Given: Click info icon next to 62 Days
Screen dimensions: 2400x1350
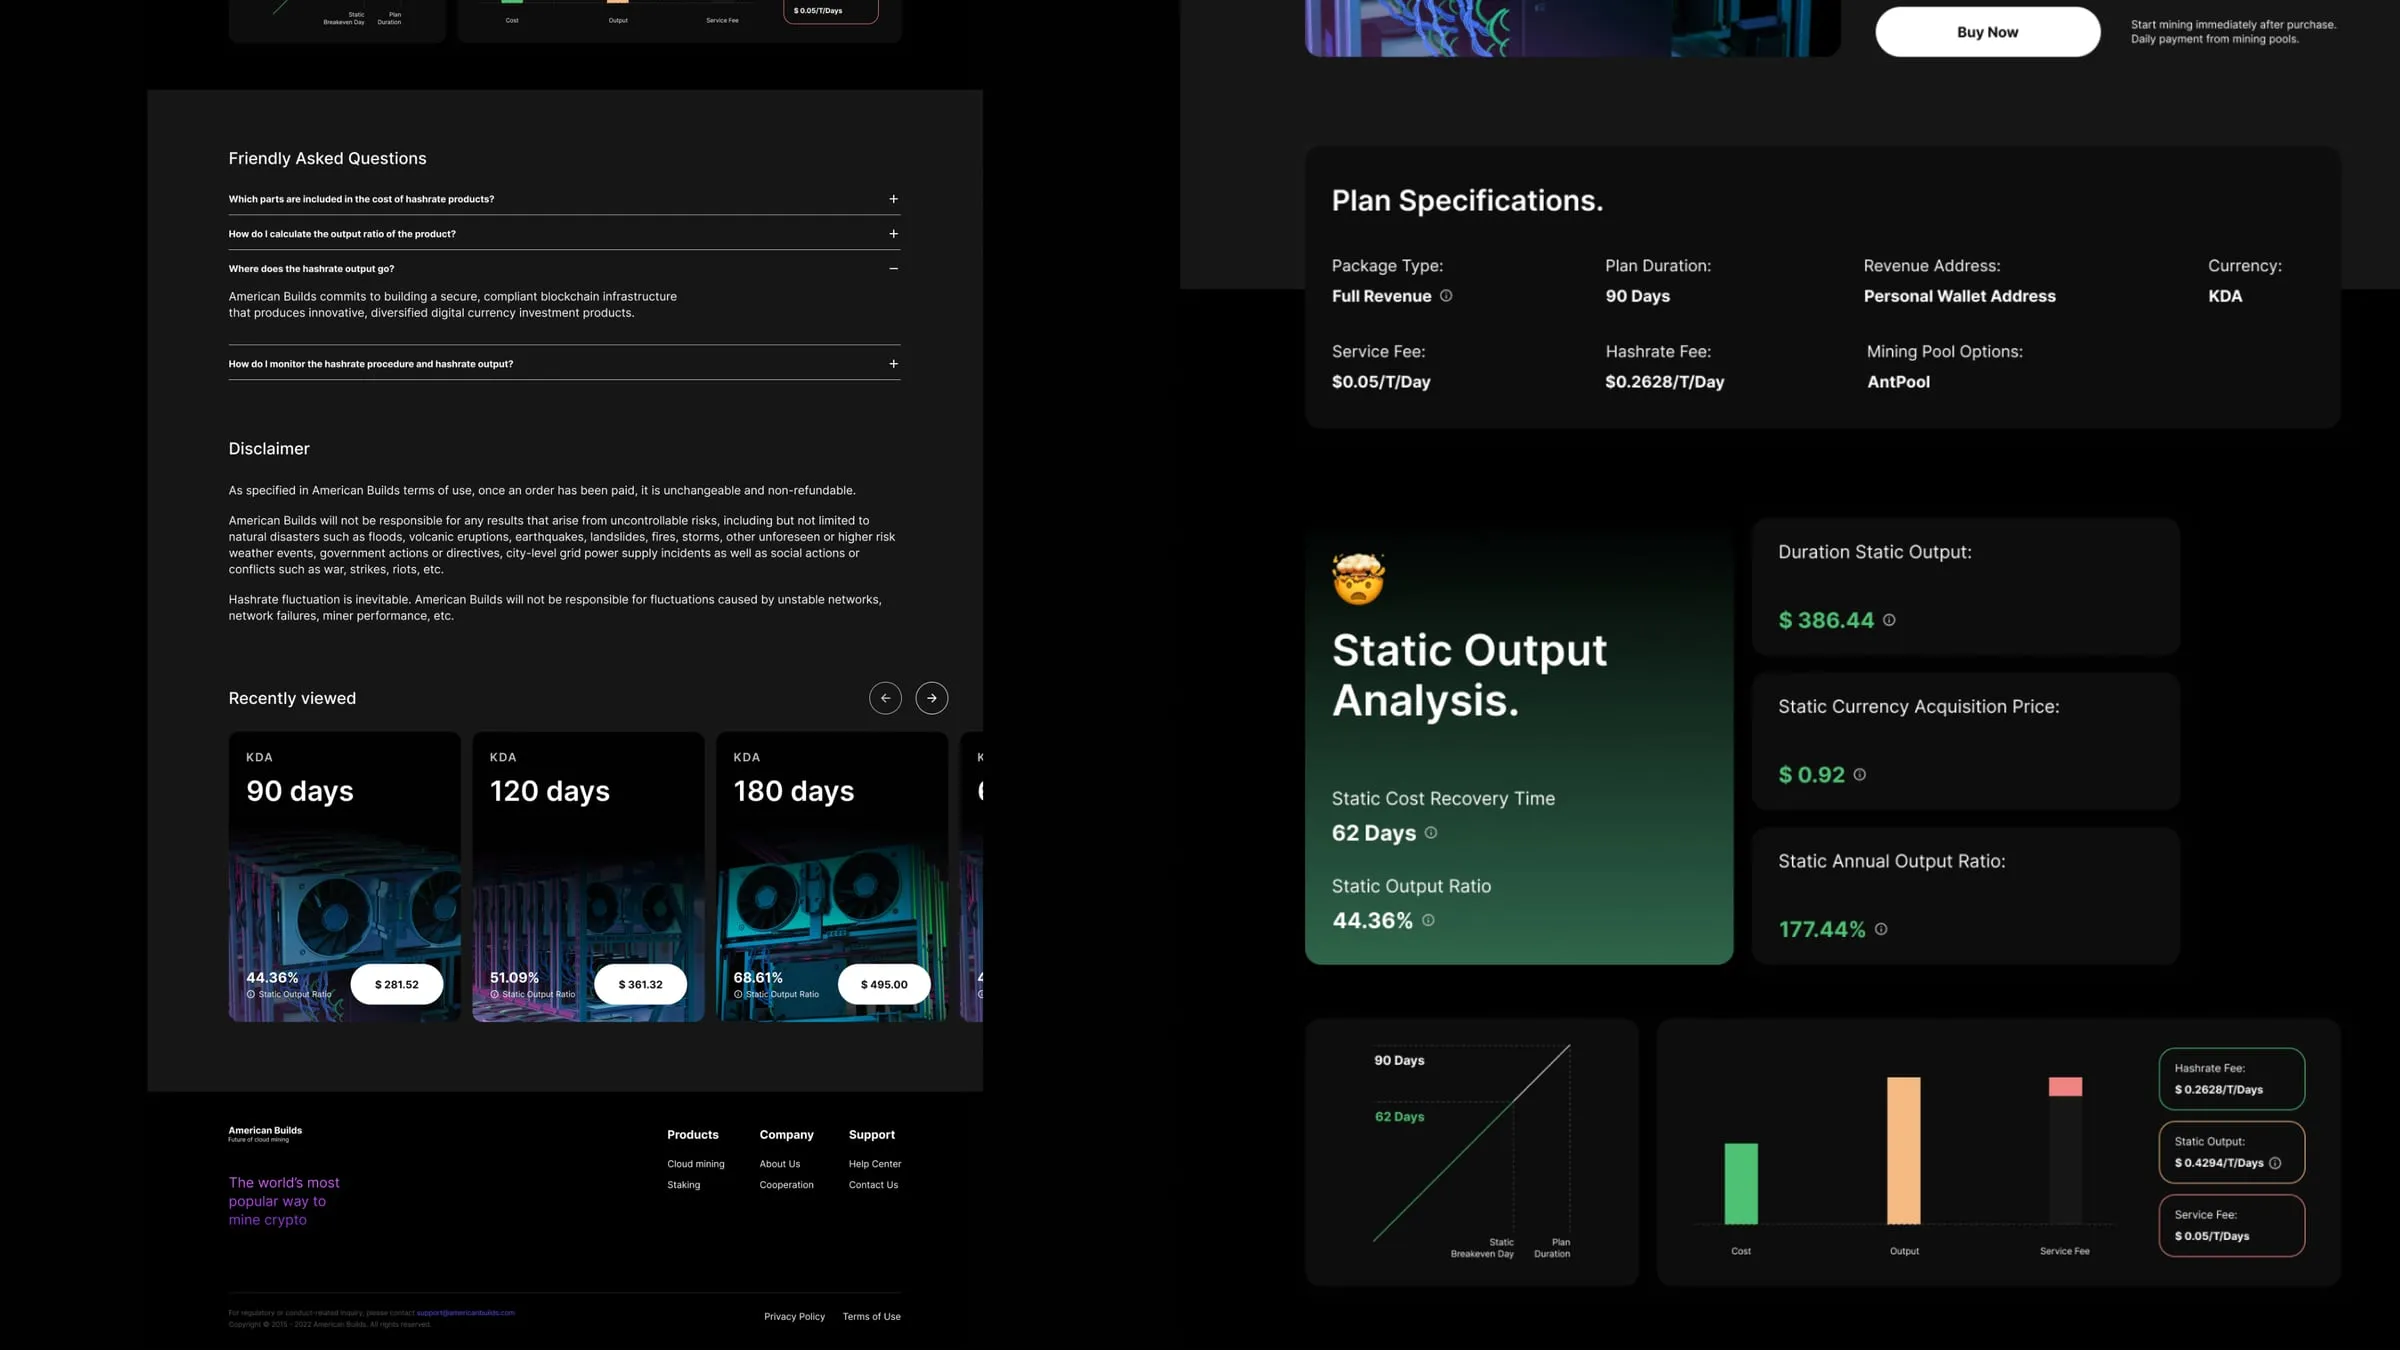Looking at the screenshot, I should click(x=1431, y=833).
